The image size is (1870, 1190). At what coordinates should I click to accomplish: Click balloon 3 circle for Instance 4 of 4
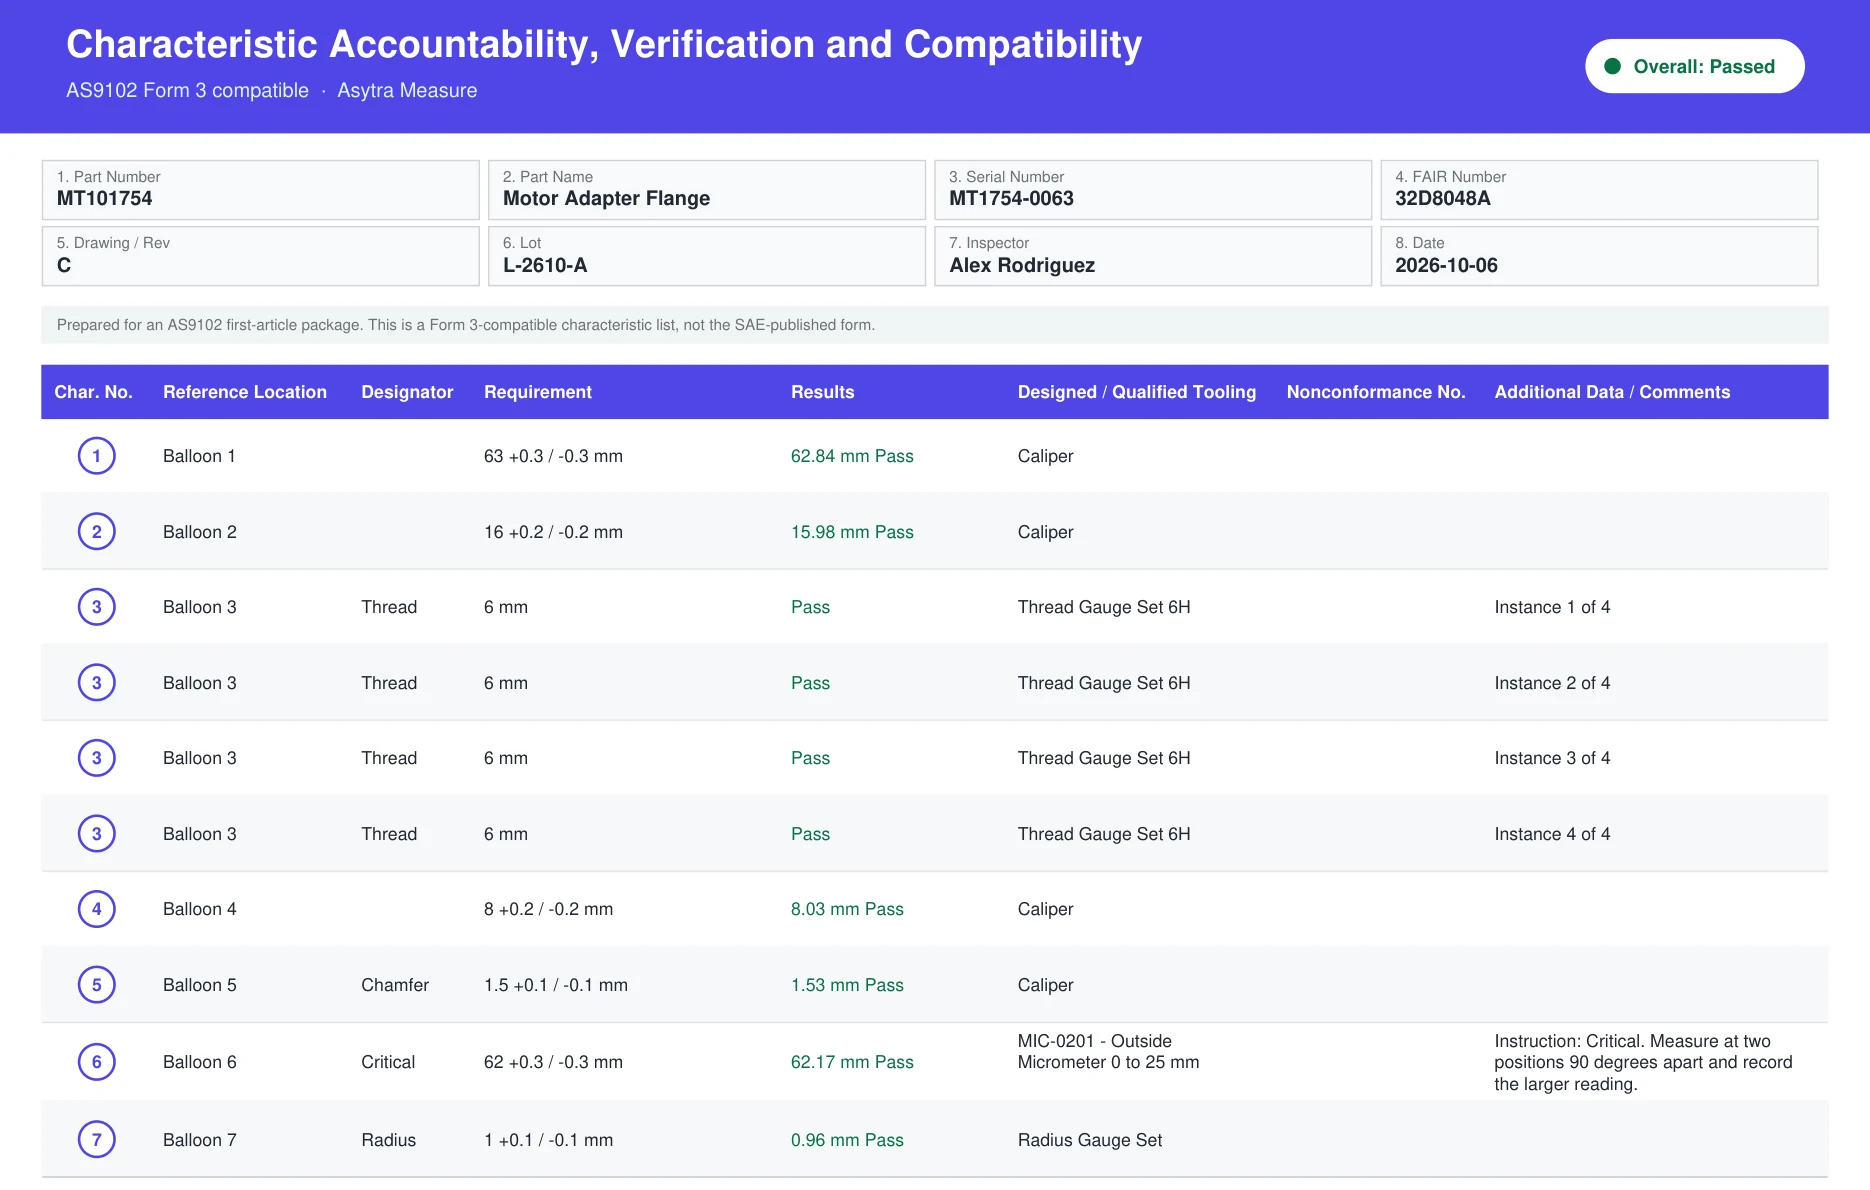pyautogui.click(x=97, y=834)
